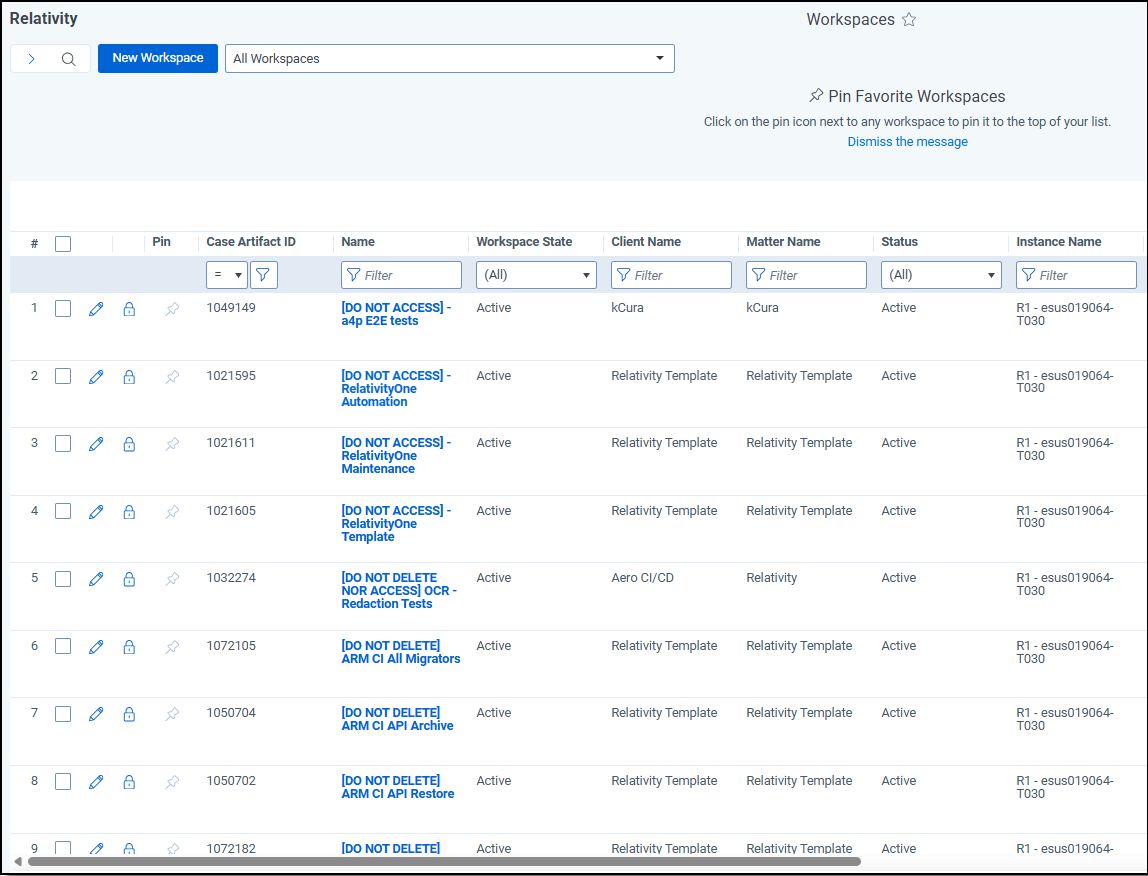Viewport: 1148px width, 876px height.
Task: Pin the OCR Redaction Tests workspace
Action: click(172, 579)
